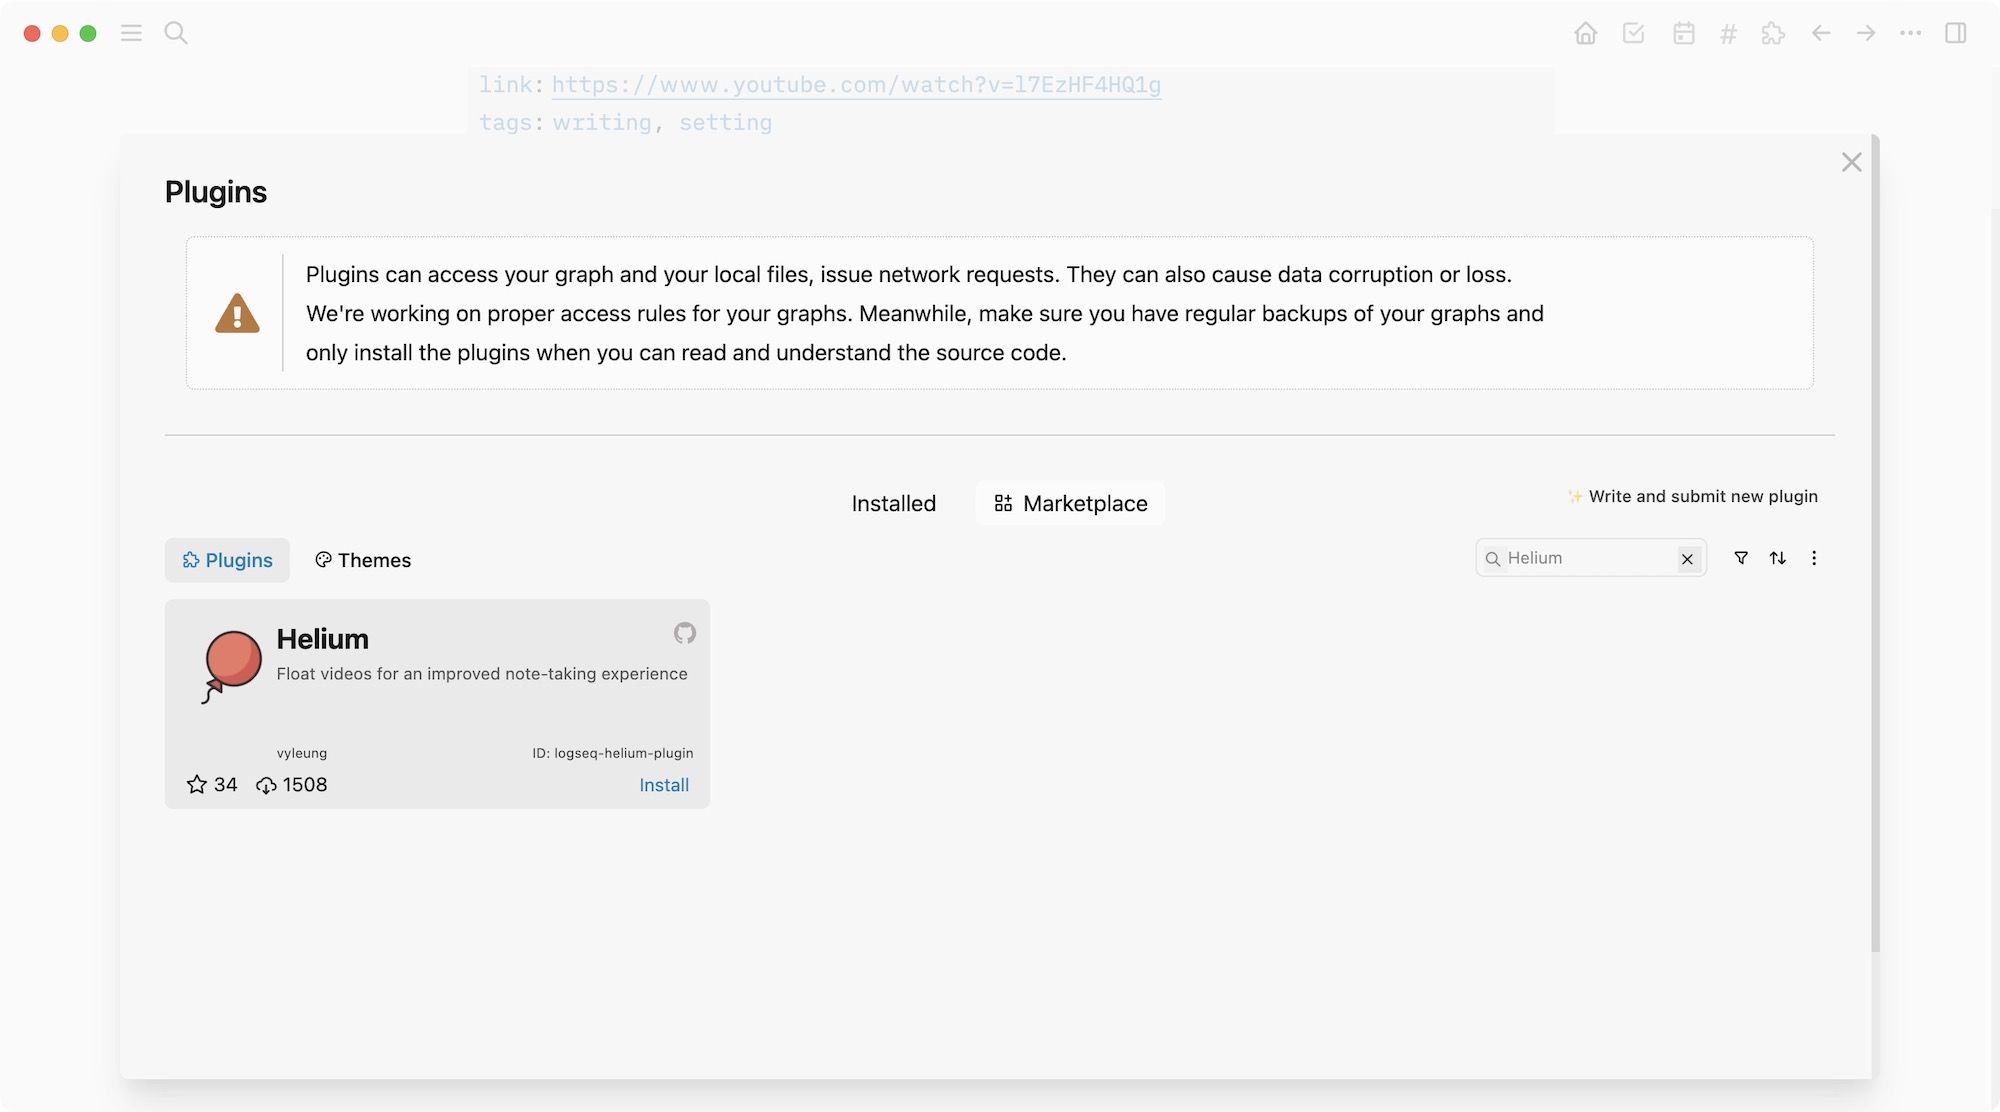Expand the plugin sort options dropdown
This screenshot has width=2000, height=1112.
1778,557
